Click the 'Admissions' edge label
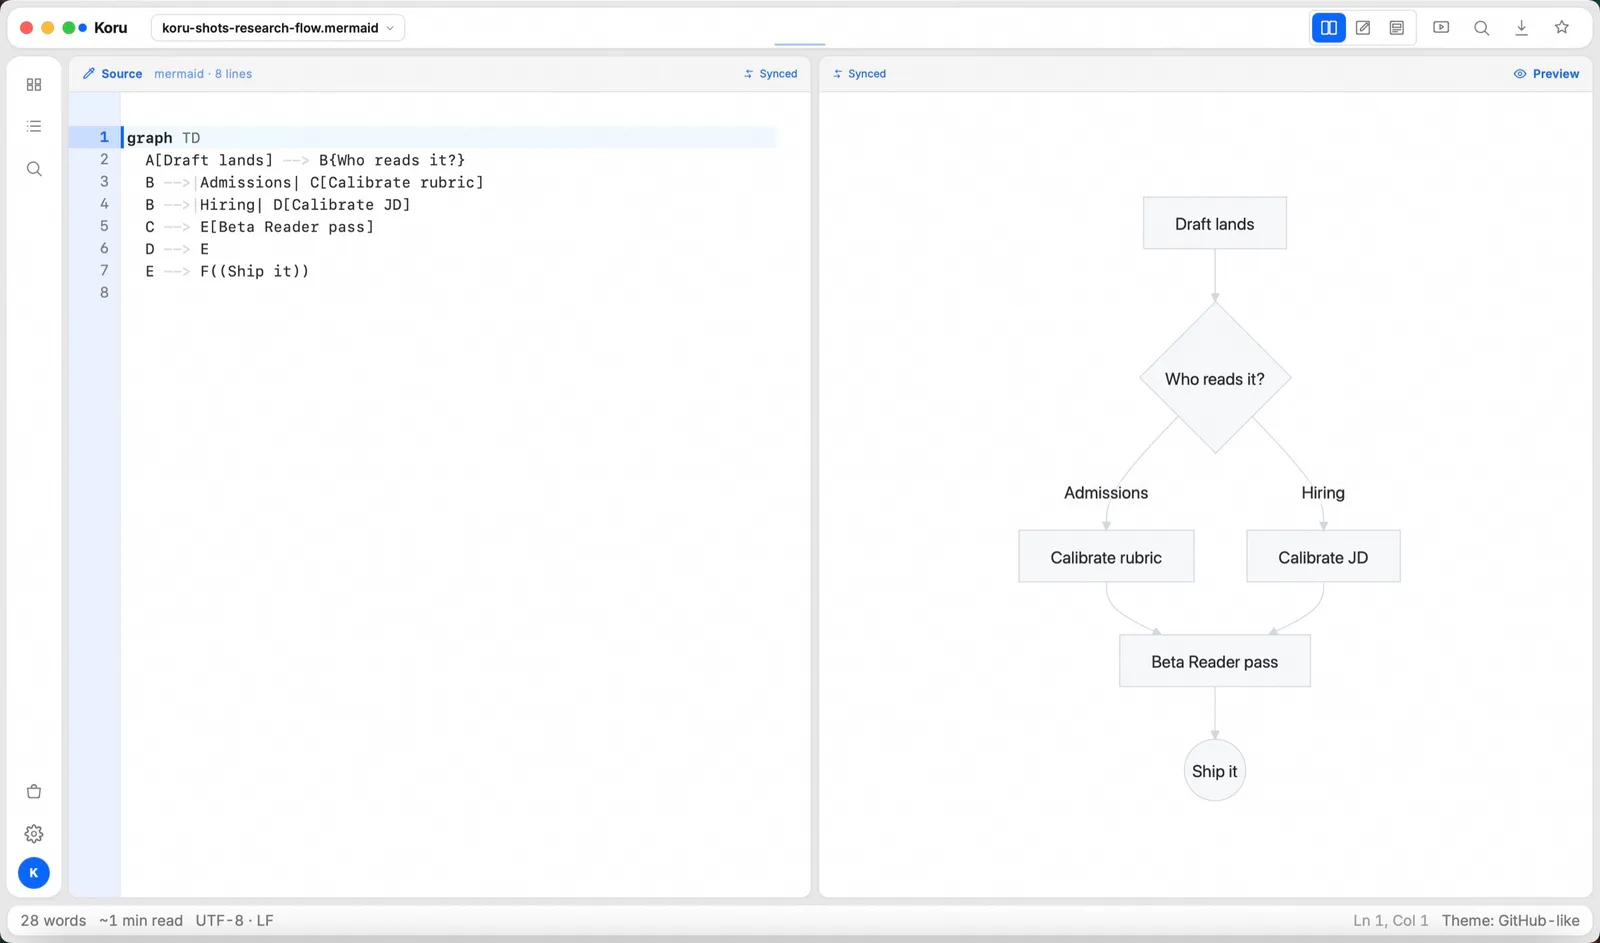The image size is (1600, 943). (x=1106, y=493)
